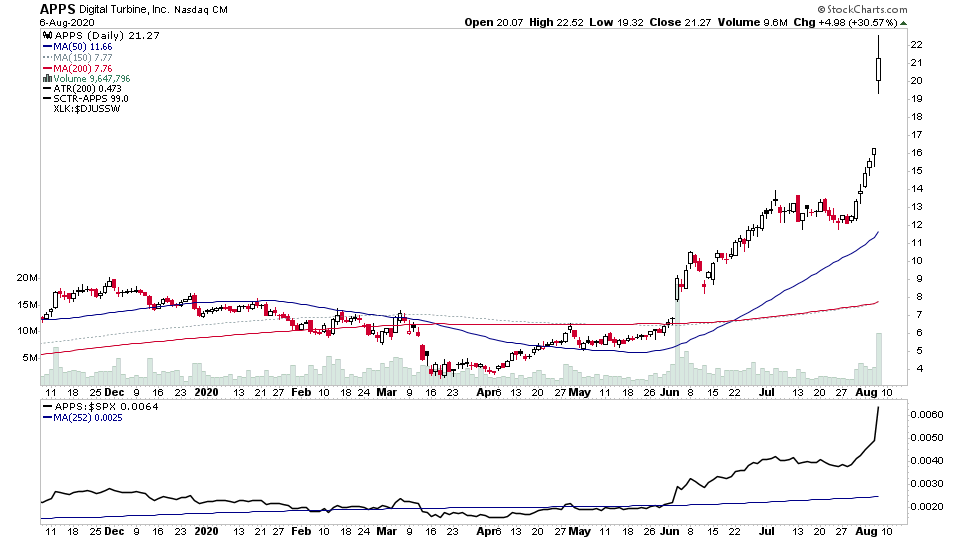960x540 pixels.
Task: Click the Chg +4.98 (+30.57%) value
Action: pyautogui.click(x=845, y=22)
